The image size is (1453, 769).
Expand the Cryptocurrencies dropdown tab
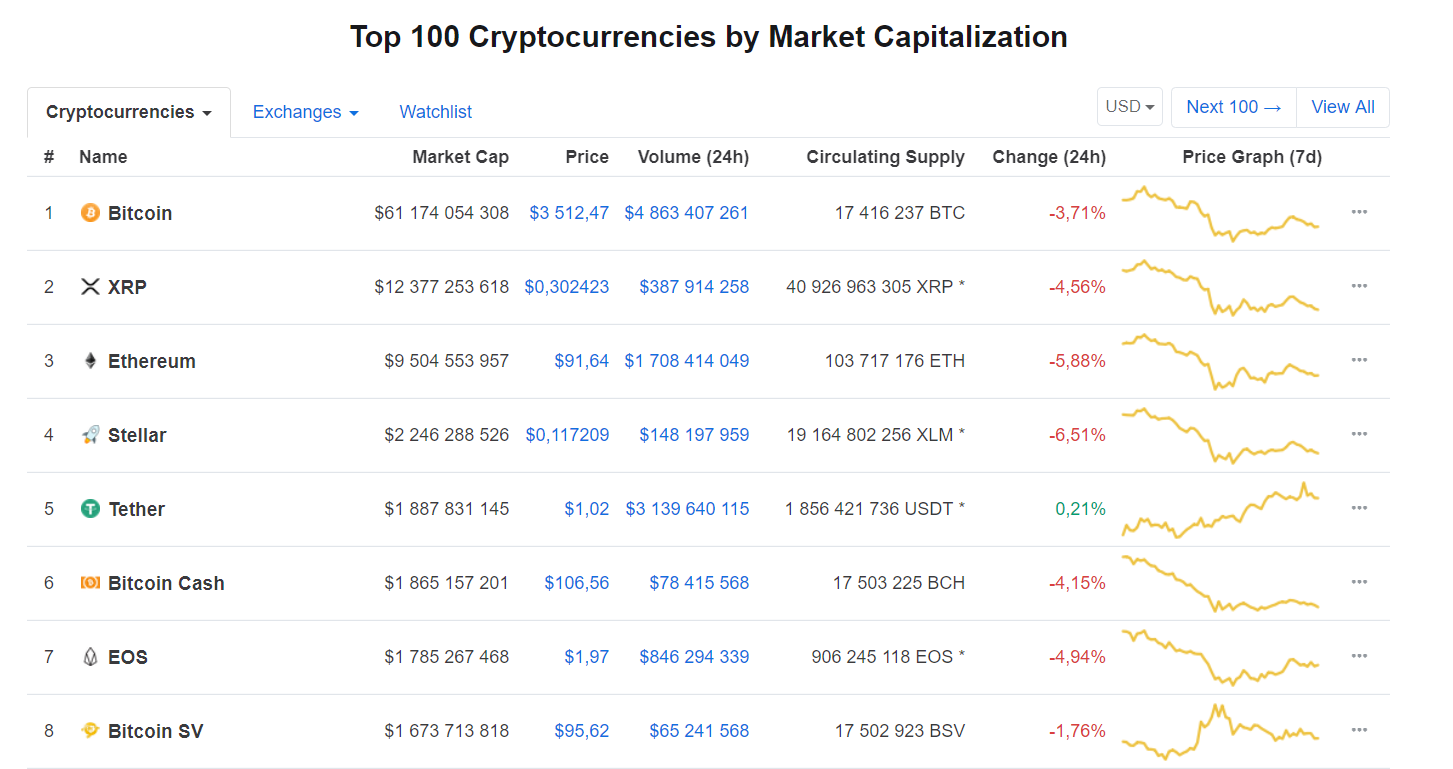129,112
